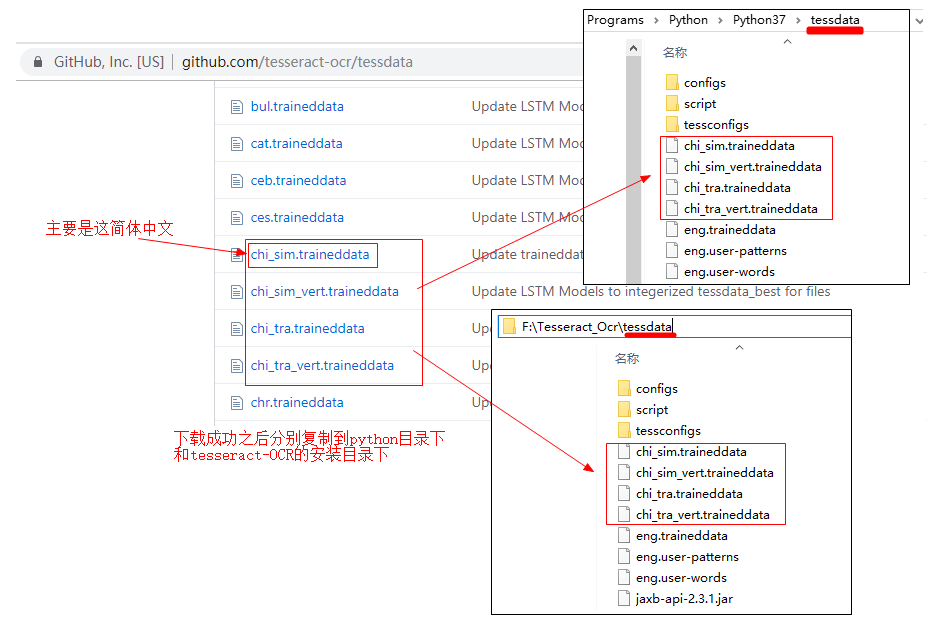Click jaxb-api-2.3.1.jar file icon
Image resolution: width=927 pixels, height=628 pixels.
click(624, 598)
